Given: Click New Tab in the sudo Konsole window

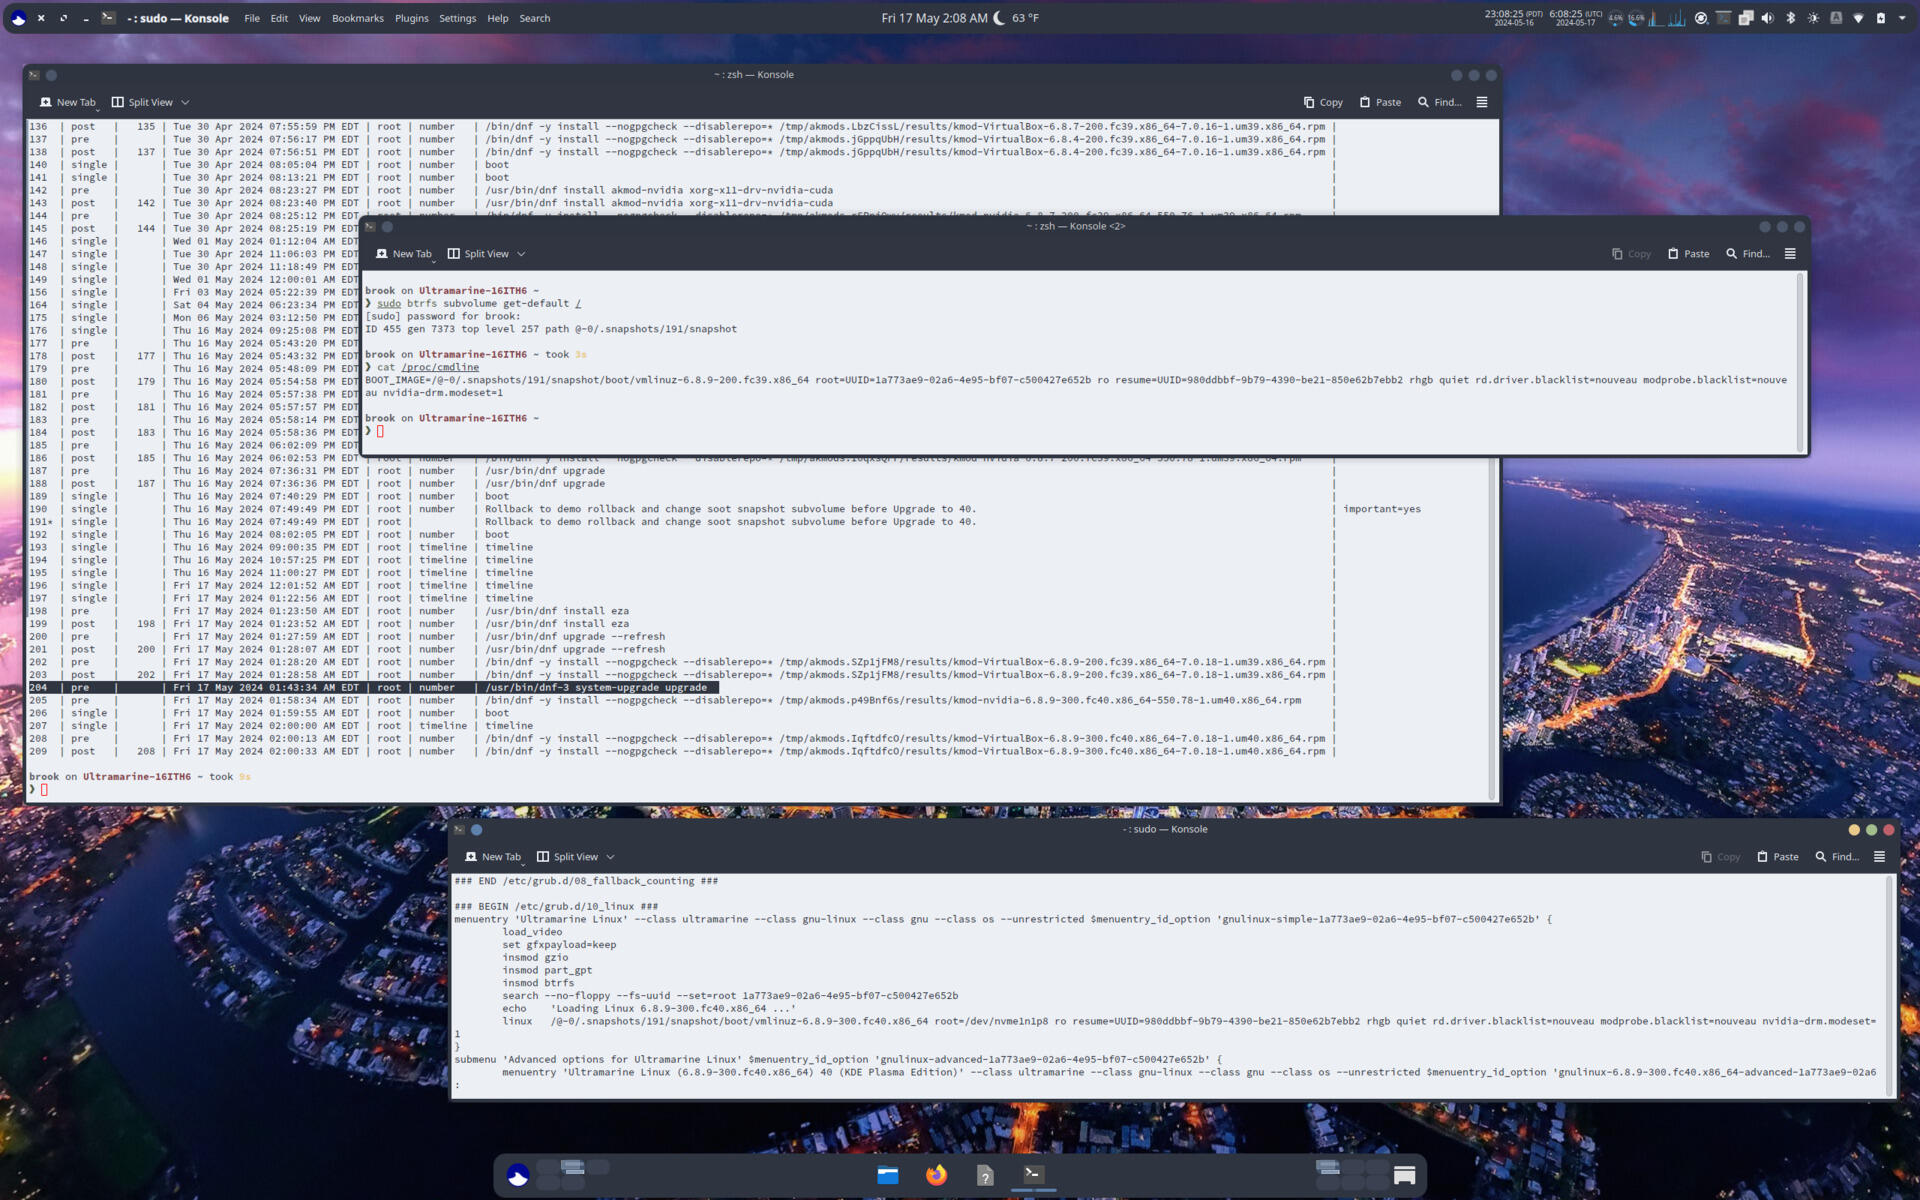Looking at the screenshot, I should click(493, 857).
